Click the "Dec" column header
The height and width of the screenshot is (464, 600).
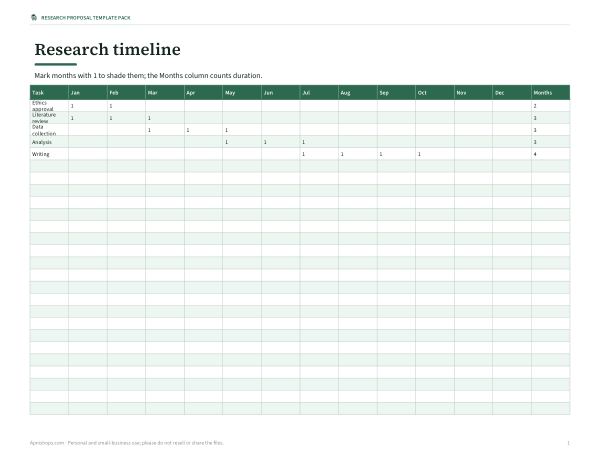[512, 93]
